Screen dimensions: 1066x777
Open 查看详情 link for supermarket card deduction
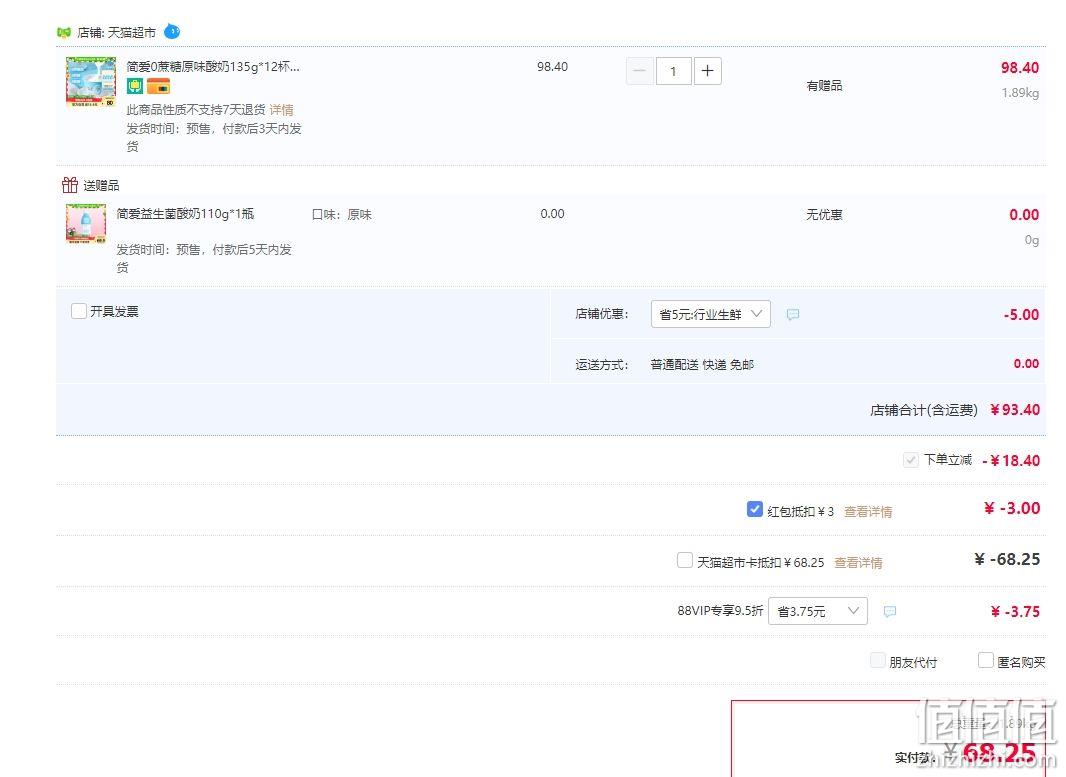click(x=858, y=562)
